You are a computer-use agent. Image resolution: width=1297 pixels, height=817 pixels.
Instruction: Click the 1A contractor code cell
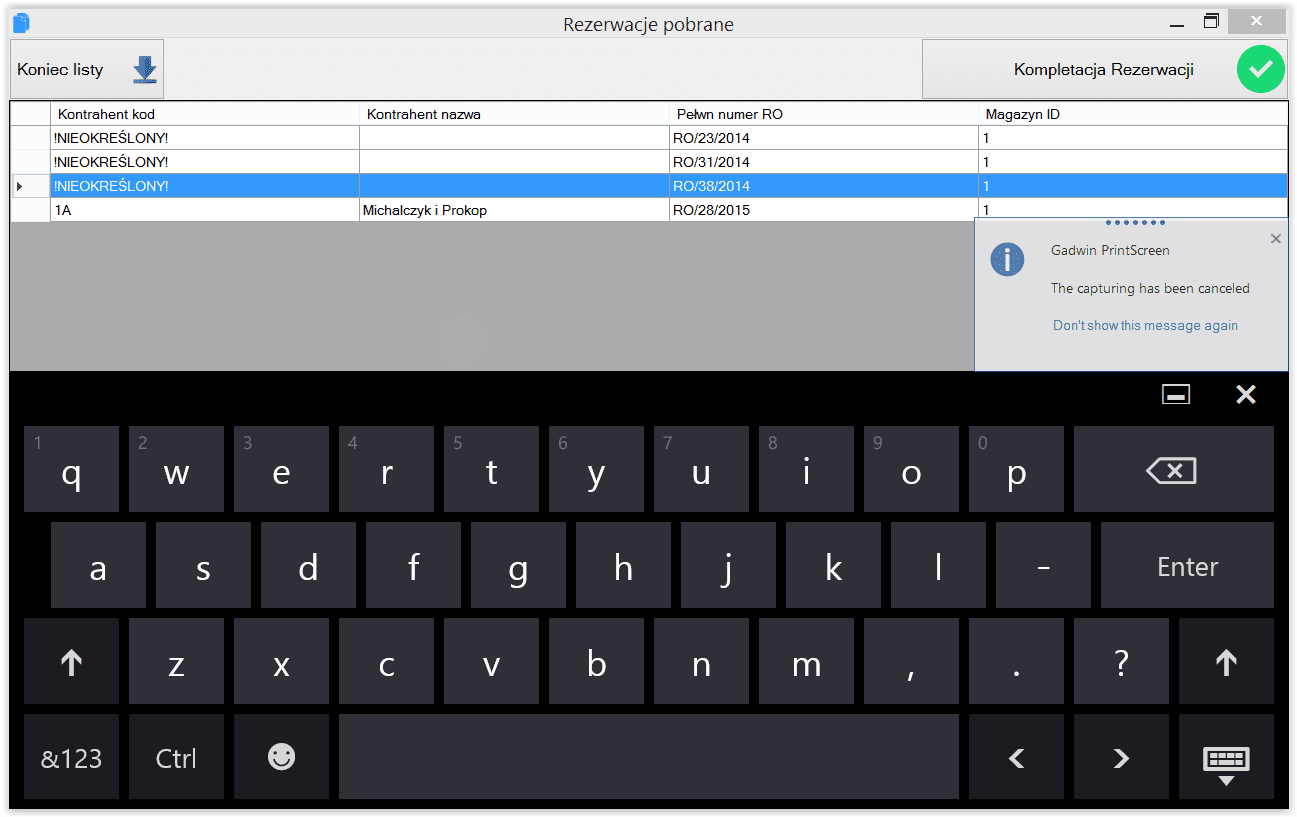click(x=205, y=210)
